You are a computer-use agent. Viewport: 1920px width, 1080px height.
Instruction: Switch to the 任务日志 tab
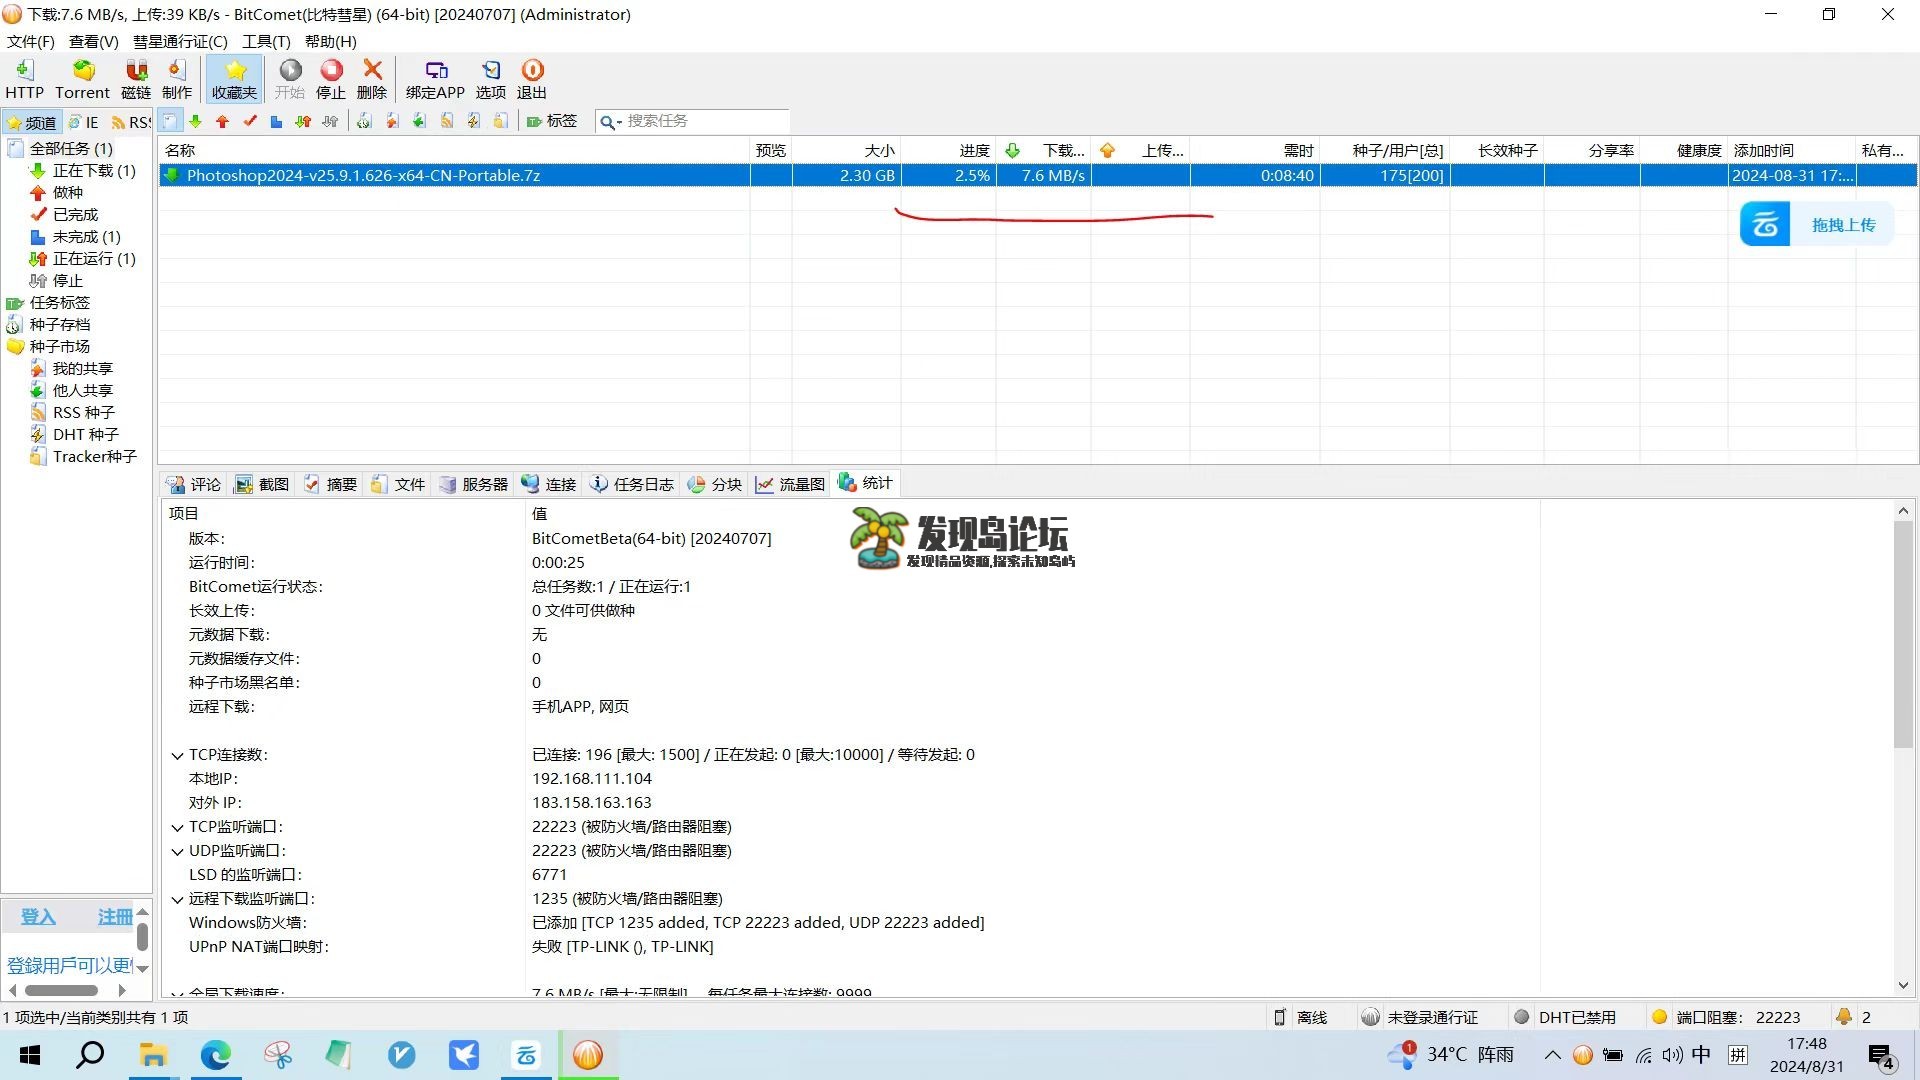(632, 484)
